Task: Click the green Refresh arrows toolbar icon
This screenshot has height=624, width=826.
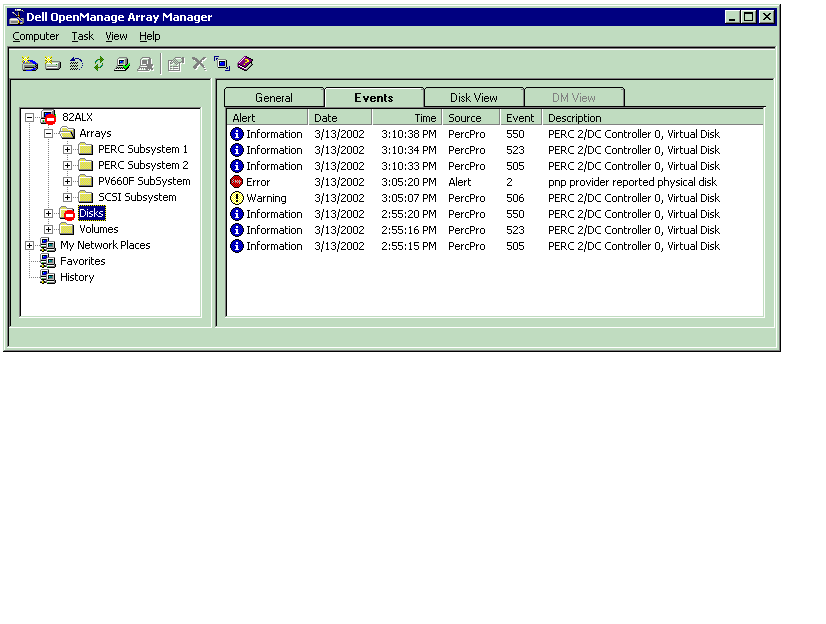Action: (99, 64)
